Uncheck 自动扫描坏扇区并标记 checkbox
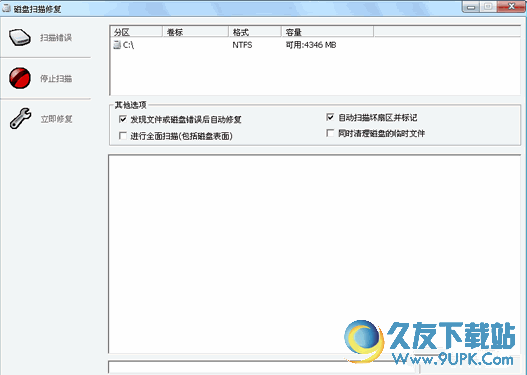Screen dimensions: 527x375 [330, 117]
